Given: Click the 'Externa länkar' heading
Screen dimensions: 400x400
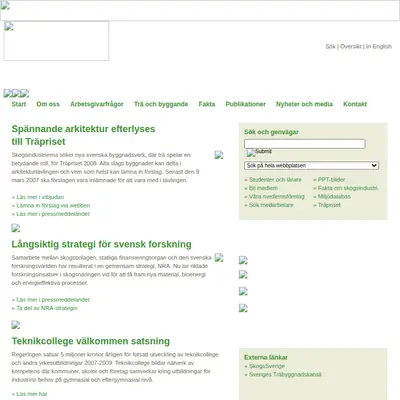Looking at the screenshot, I should tap(266, 357).
